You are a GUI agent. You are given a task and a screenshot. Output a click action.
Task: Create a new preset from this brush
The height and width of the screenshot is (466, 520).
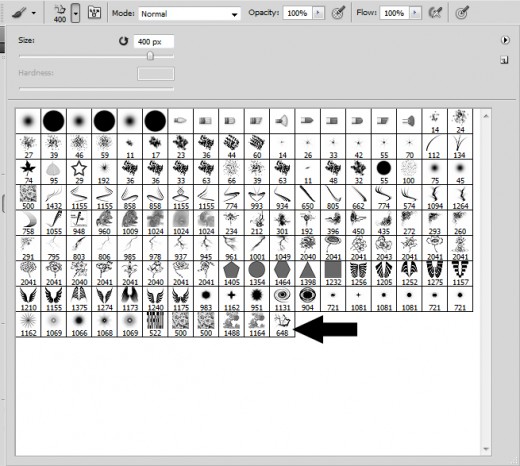505,60
